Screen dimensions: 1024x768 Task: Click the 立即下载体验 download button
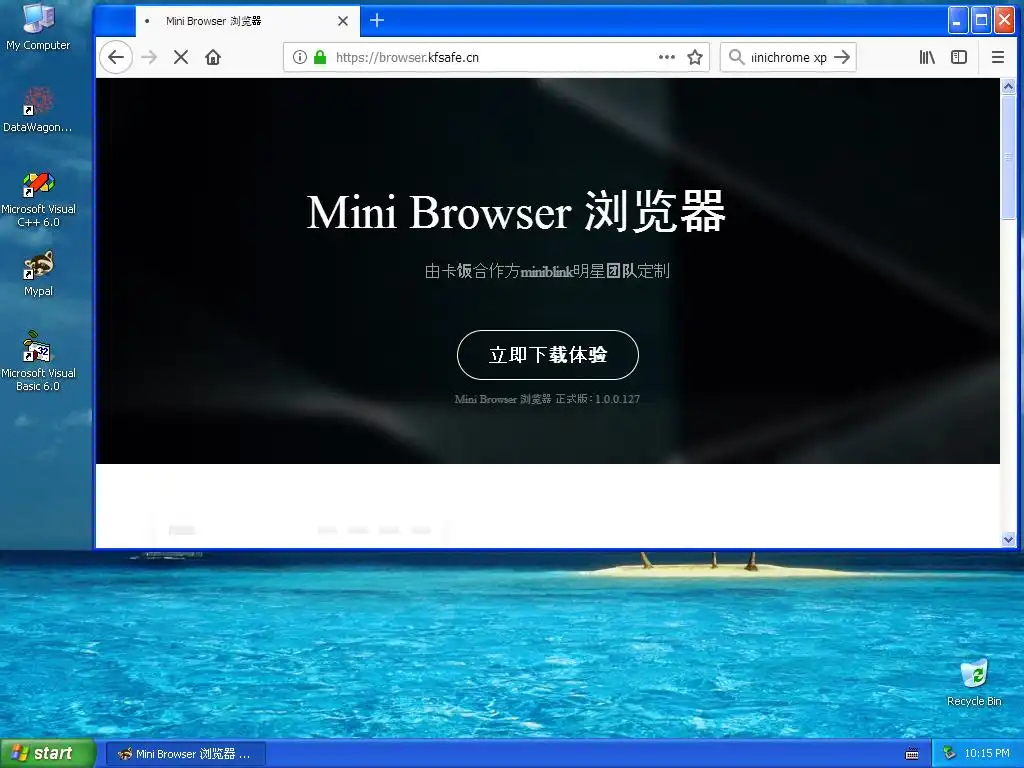pos(548,355)
